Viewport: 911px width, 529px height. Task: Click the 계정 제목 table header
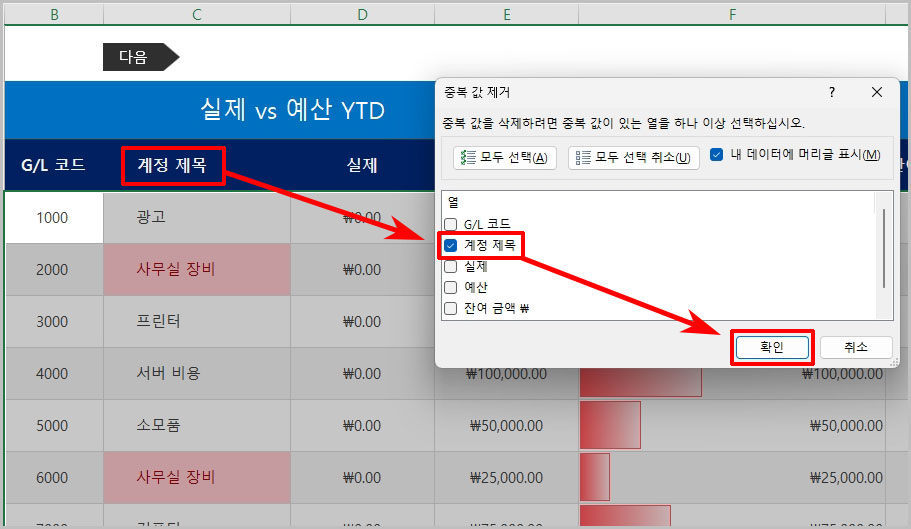coord(173,165)
